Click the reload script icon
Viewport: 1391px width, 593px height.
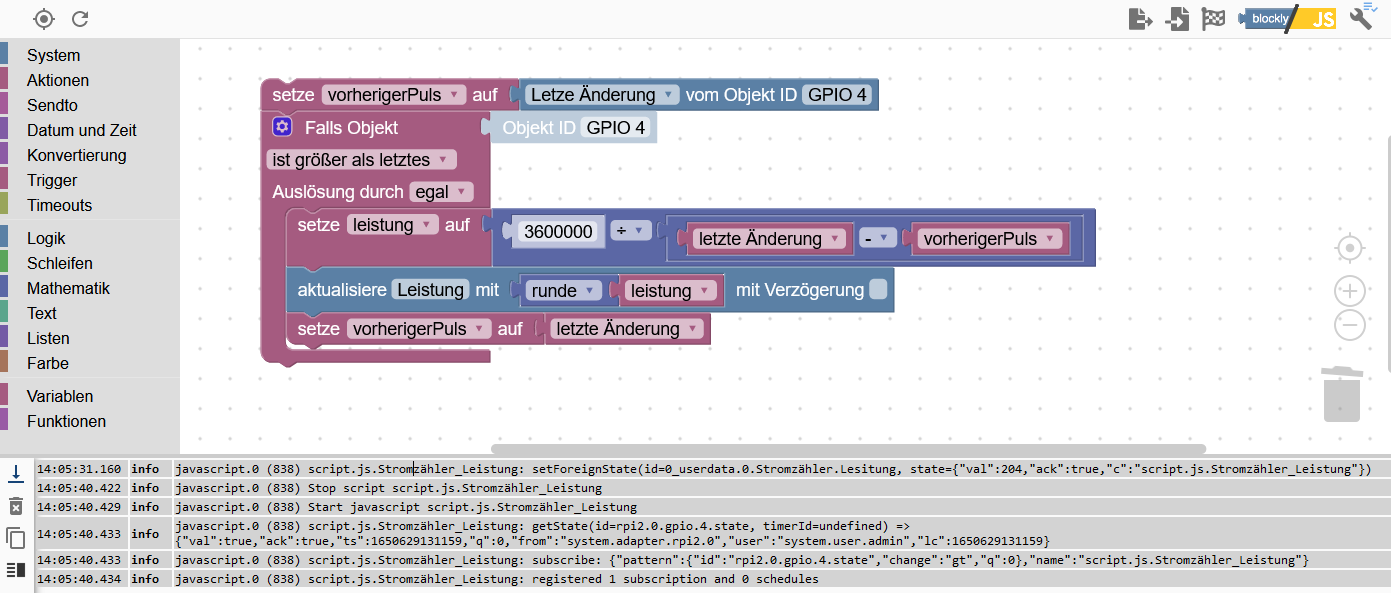point(80,18)
